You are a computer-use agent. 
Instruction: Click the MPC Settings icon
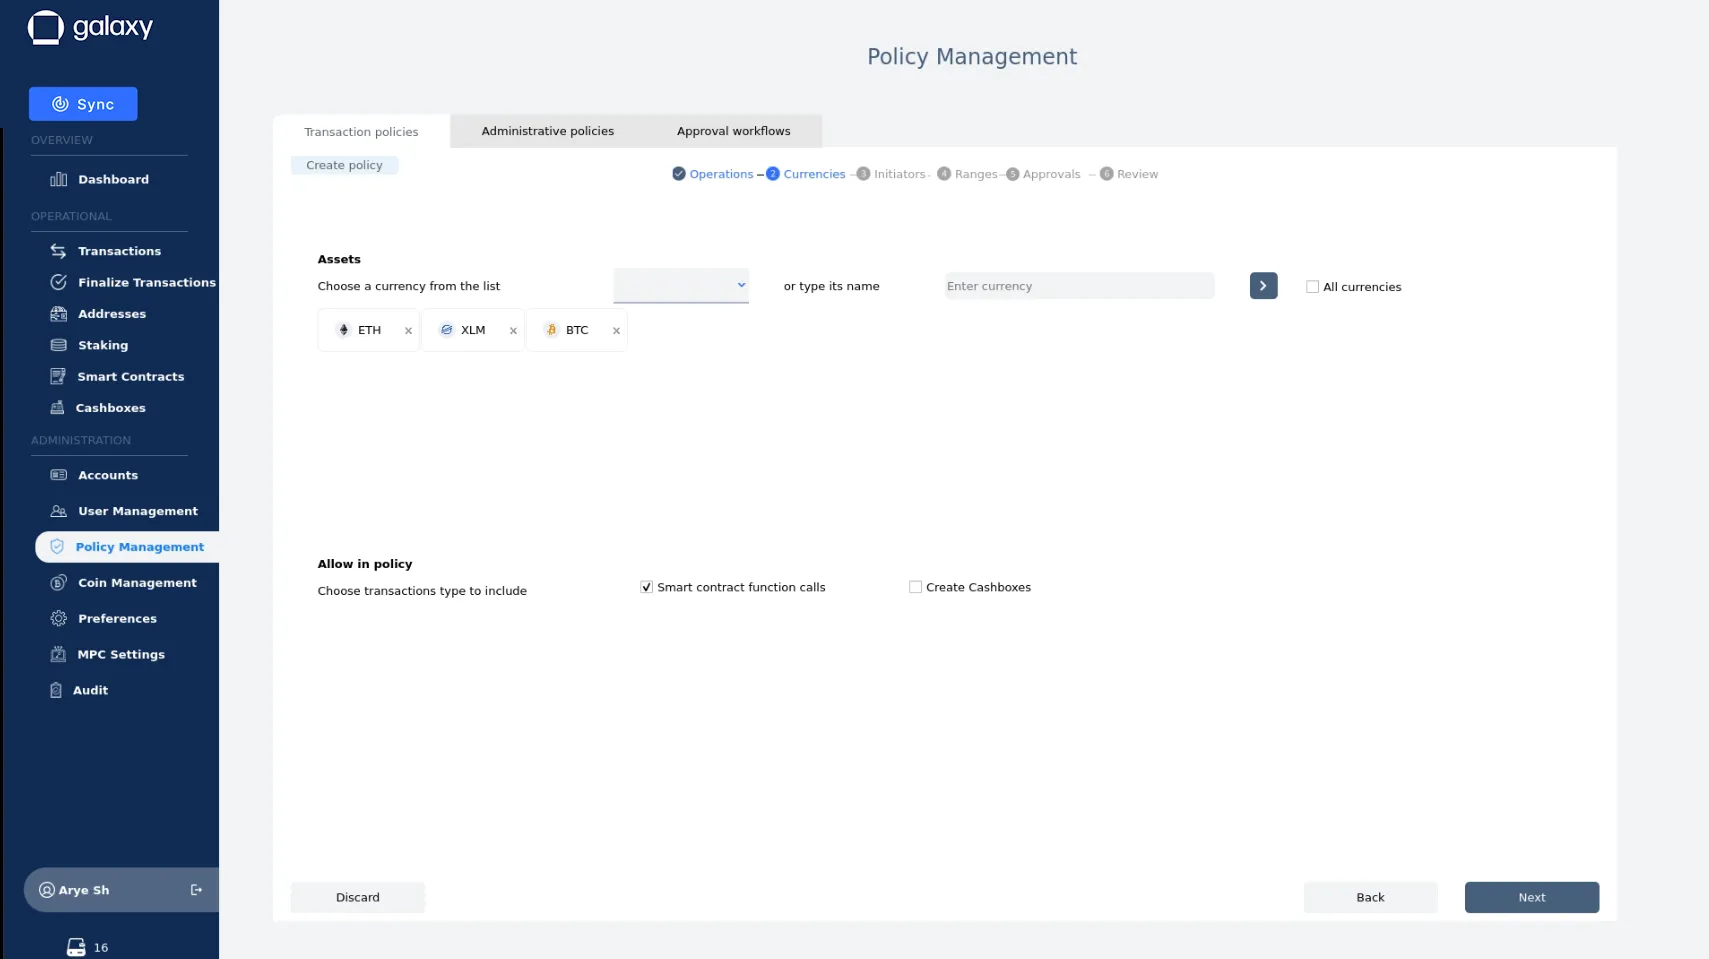(x=57, y=654)
